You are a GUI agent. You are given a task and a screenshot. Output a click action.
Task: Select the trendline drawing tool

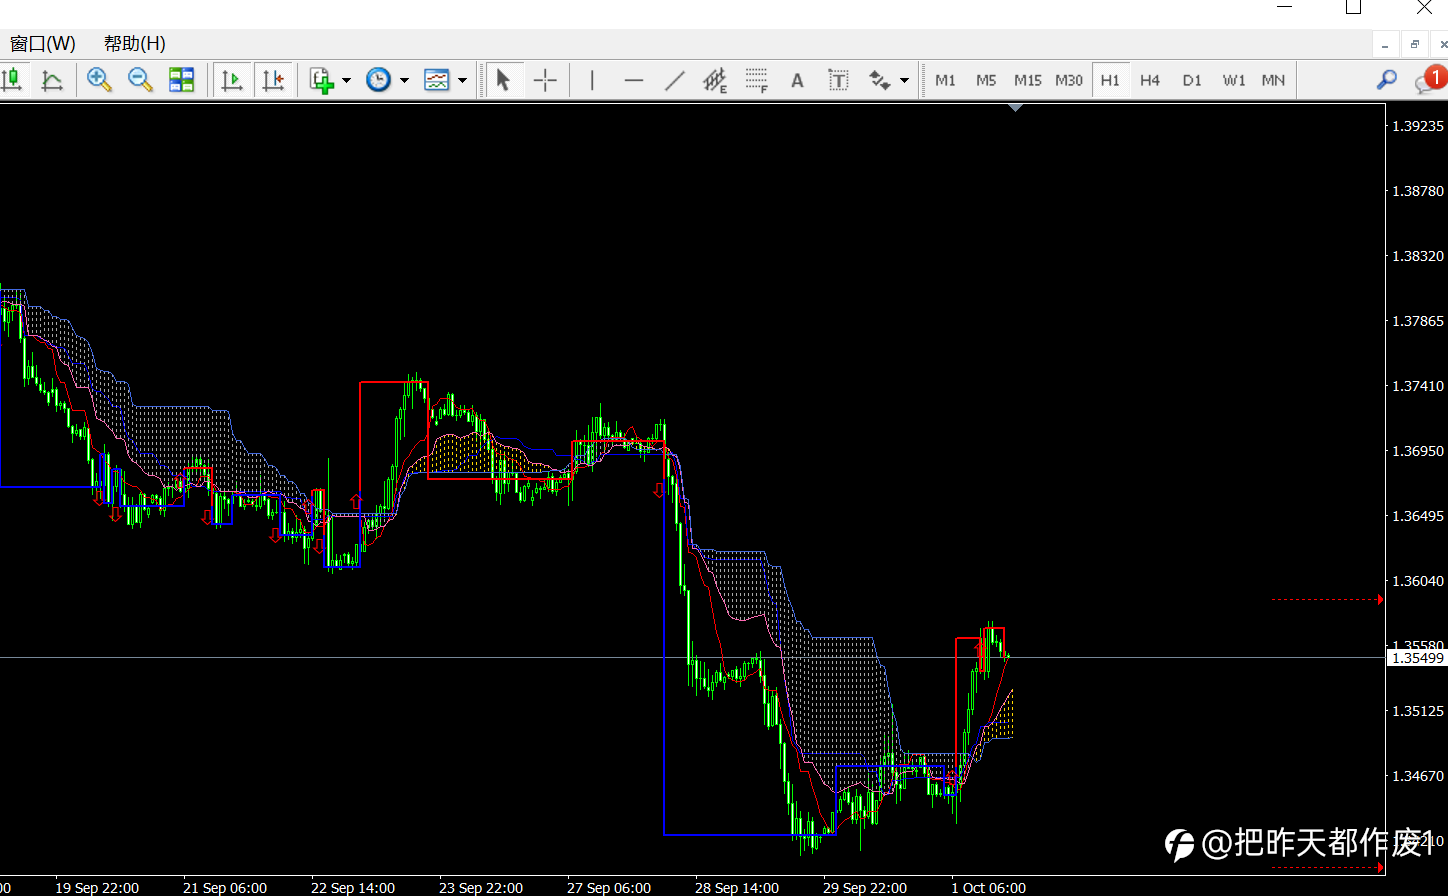pyautogui.click(x=675, y=80)
